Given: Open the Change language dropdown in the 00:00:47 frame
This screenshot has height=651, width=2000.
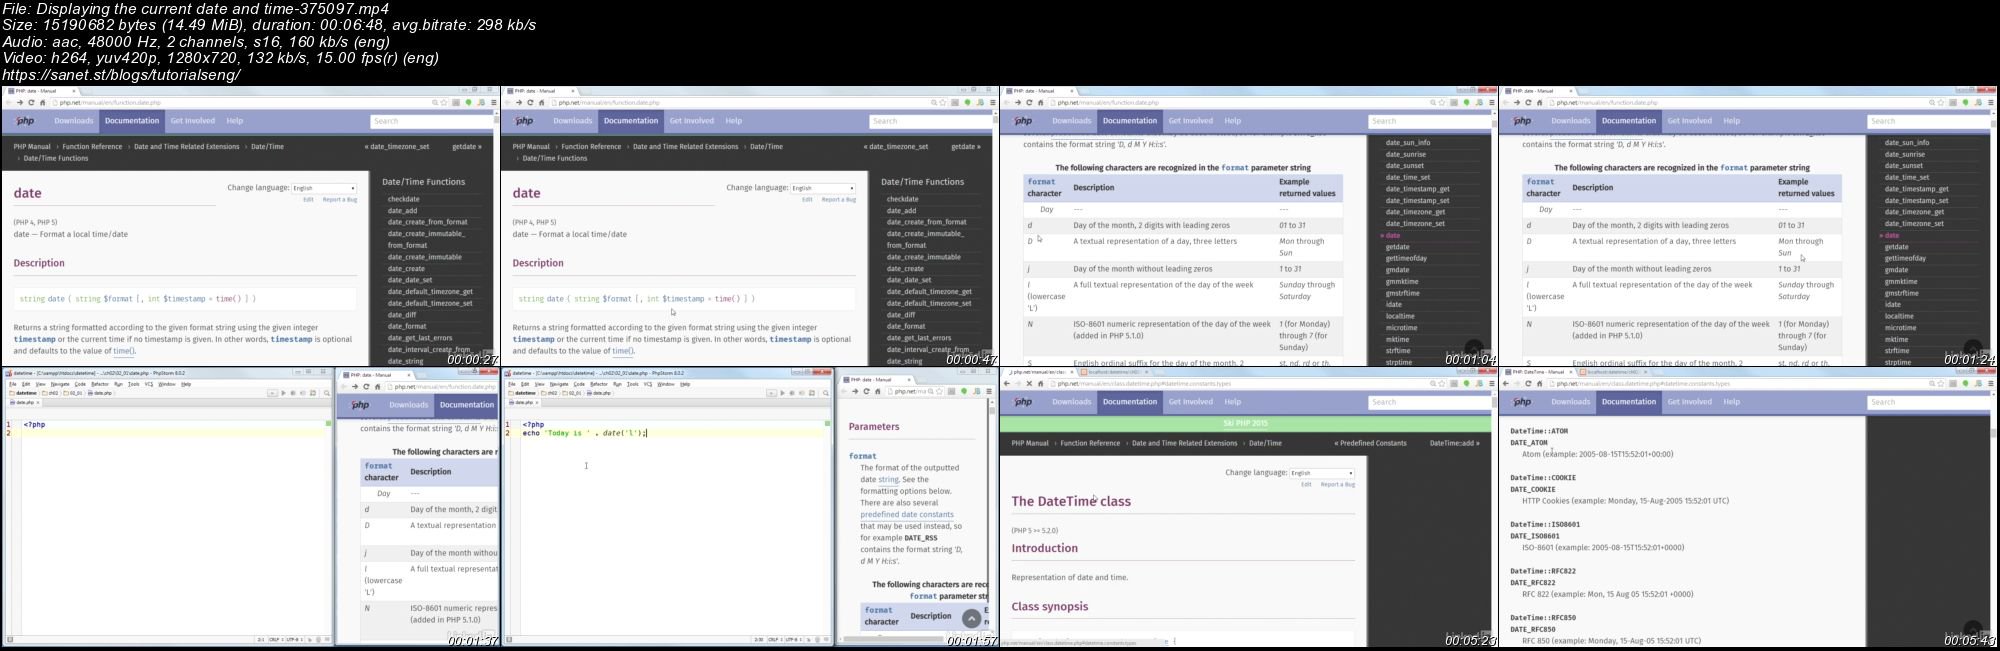Looking at the screenshot, I should (823, 188).
